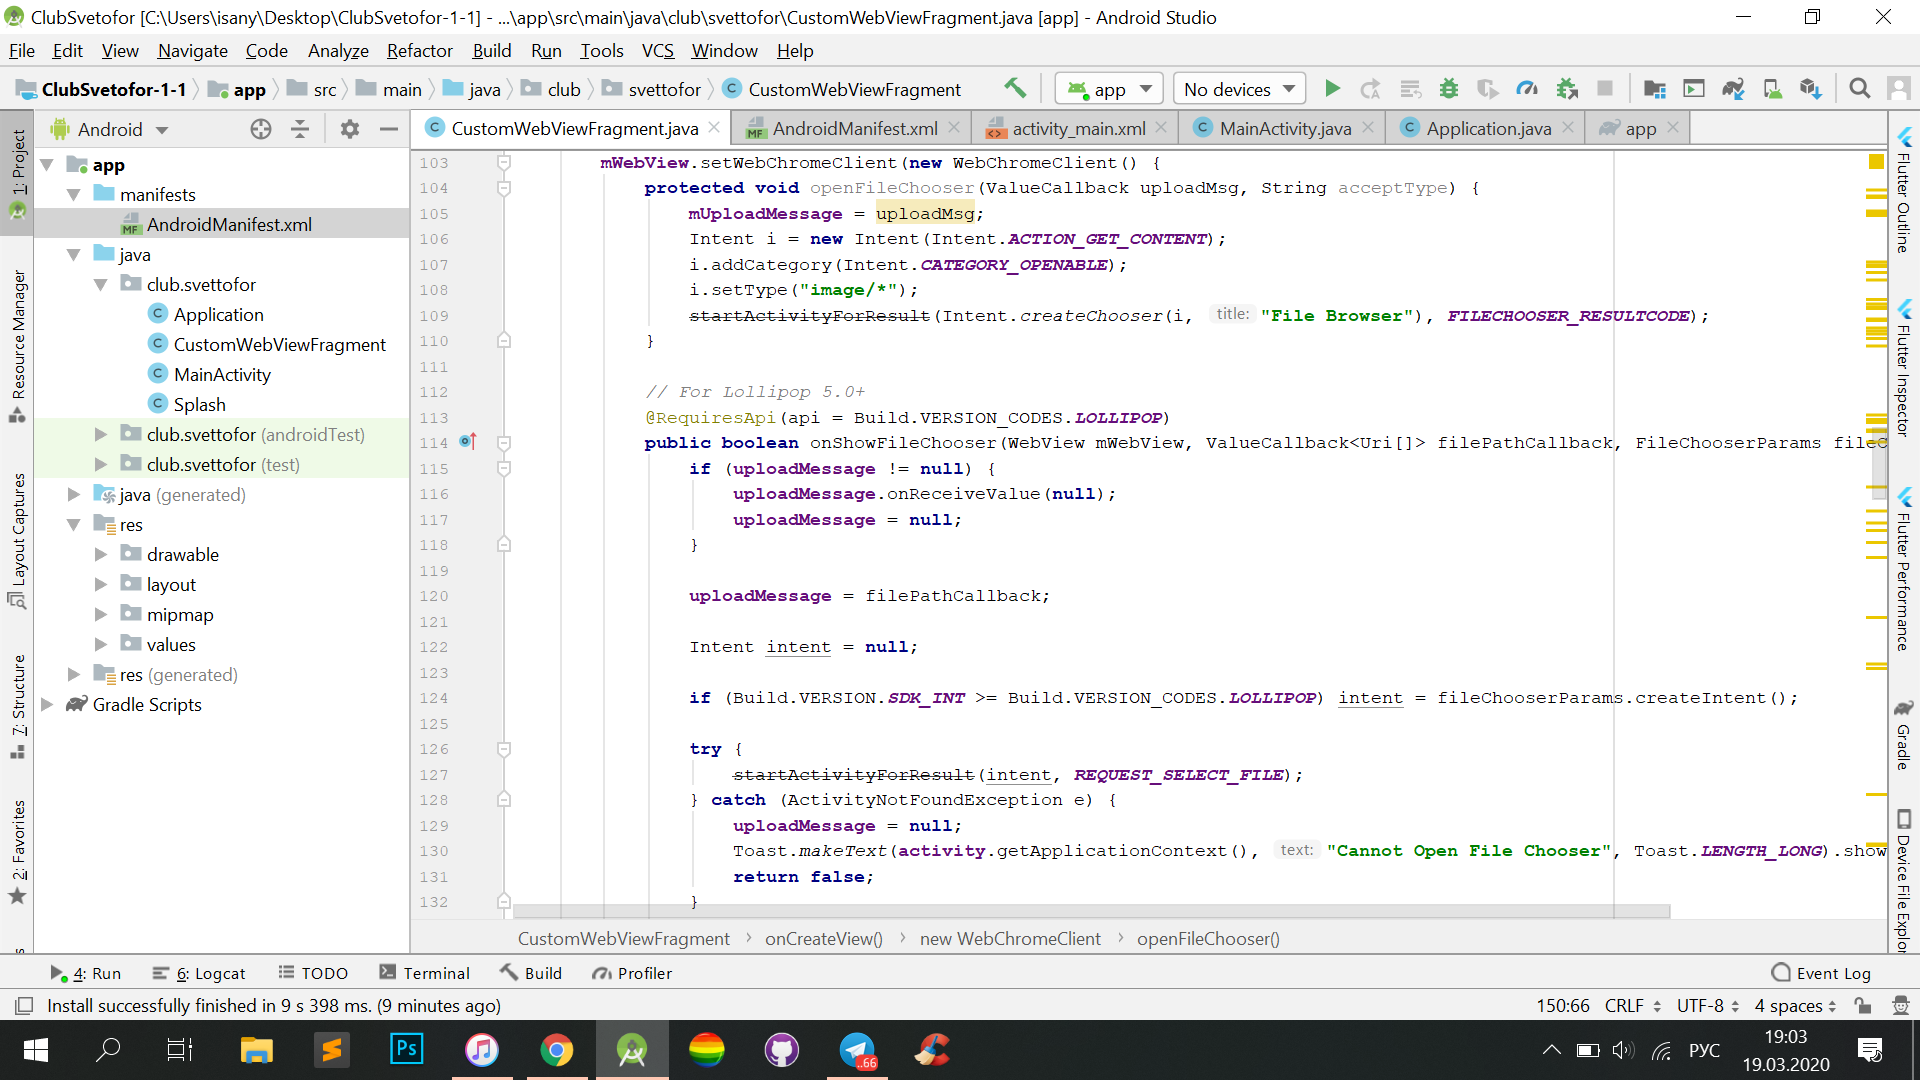Click the Make Project hammer icon

(x=1015, y=89)
